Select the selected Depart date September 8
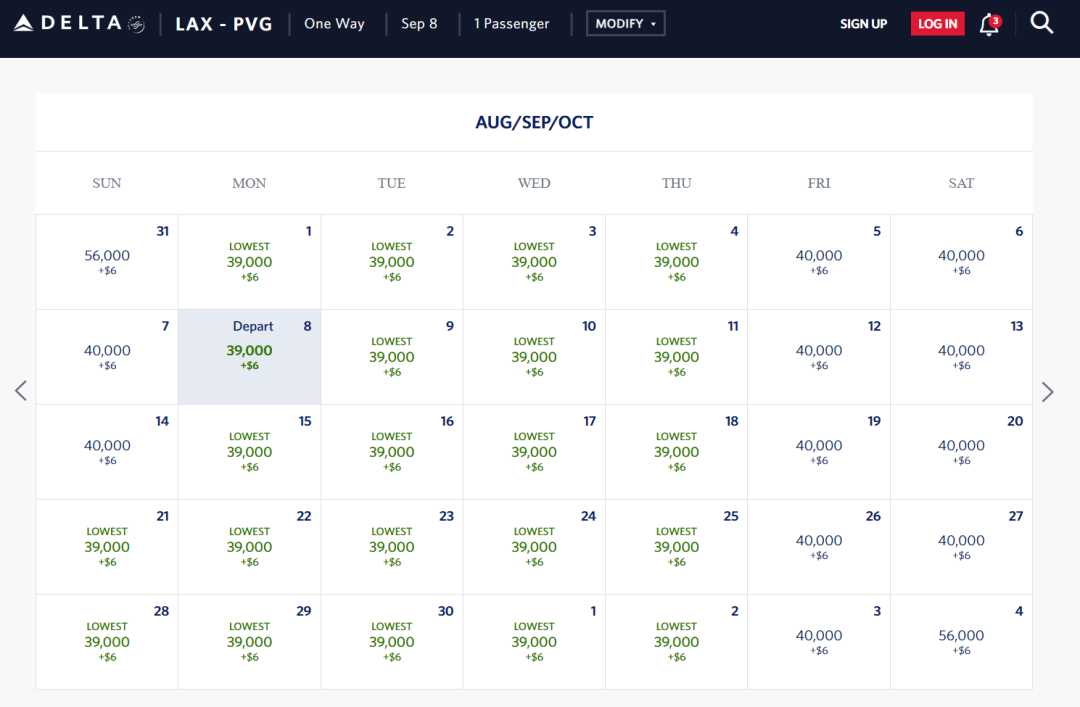The height and width of the screenshot is (707, 1080). pos(249,356)
